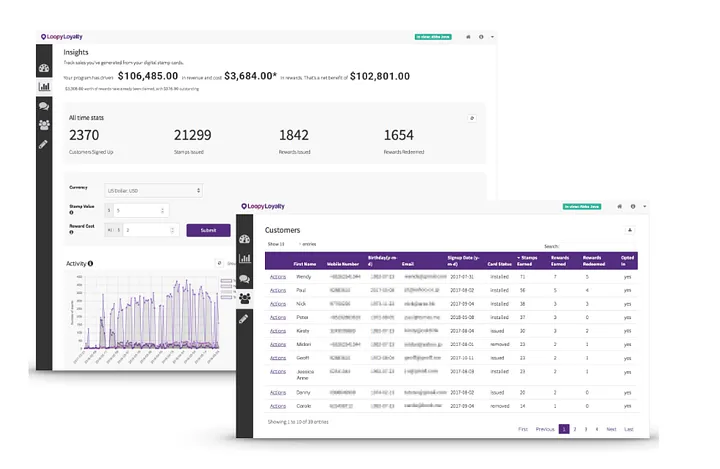Open customers people icon in Insights window sidebar

coord(44,125)
